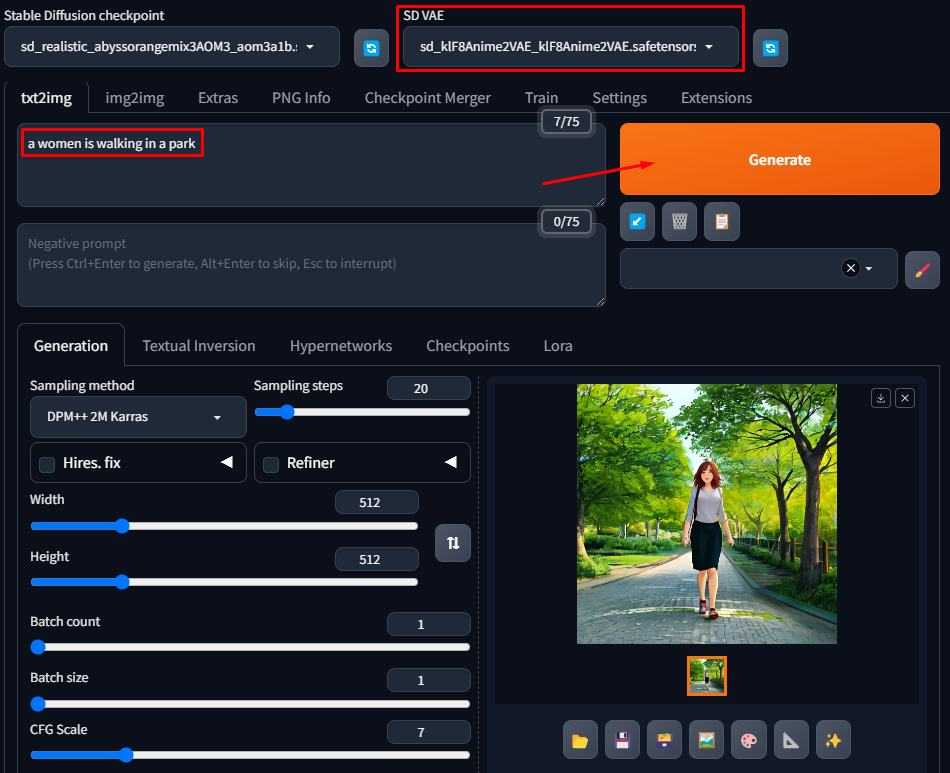Open the output folder with the folder icon
This screenshot has width=950, height=773.
coord(580,740)
